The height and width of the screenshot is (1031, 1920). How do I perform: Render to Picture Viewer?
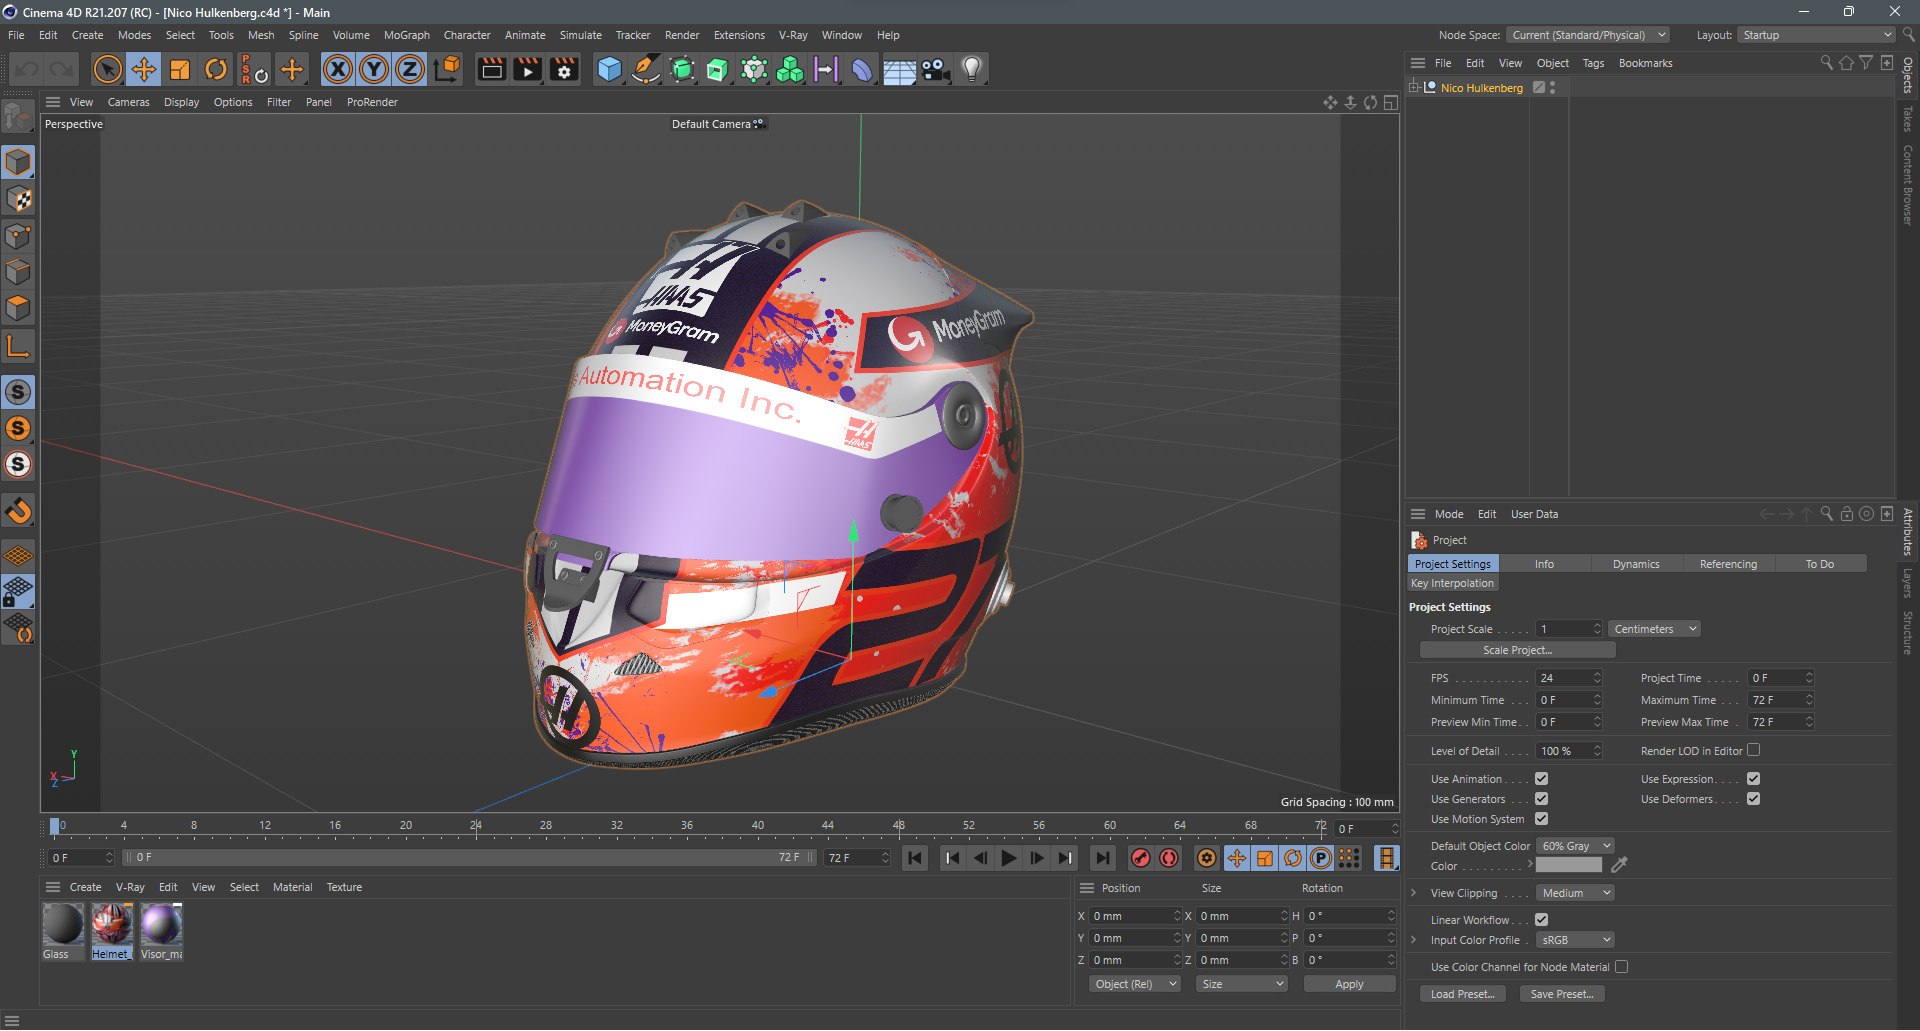pyautogui.click(x=527, y=69)
